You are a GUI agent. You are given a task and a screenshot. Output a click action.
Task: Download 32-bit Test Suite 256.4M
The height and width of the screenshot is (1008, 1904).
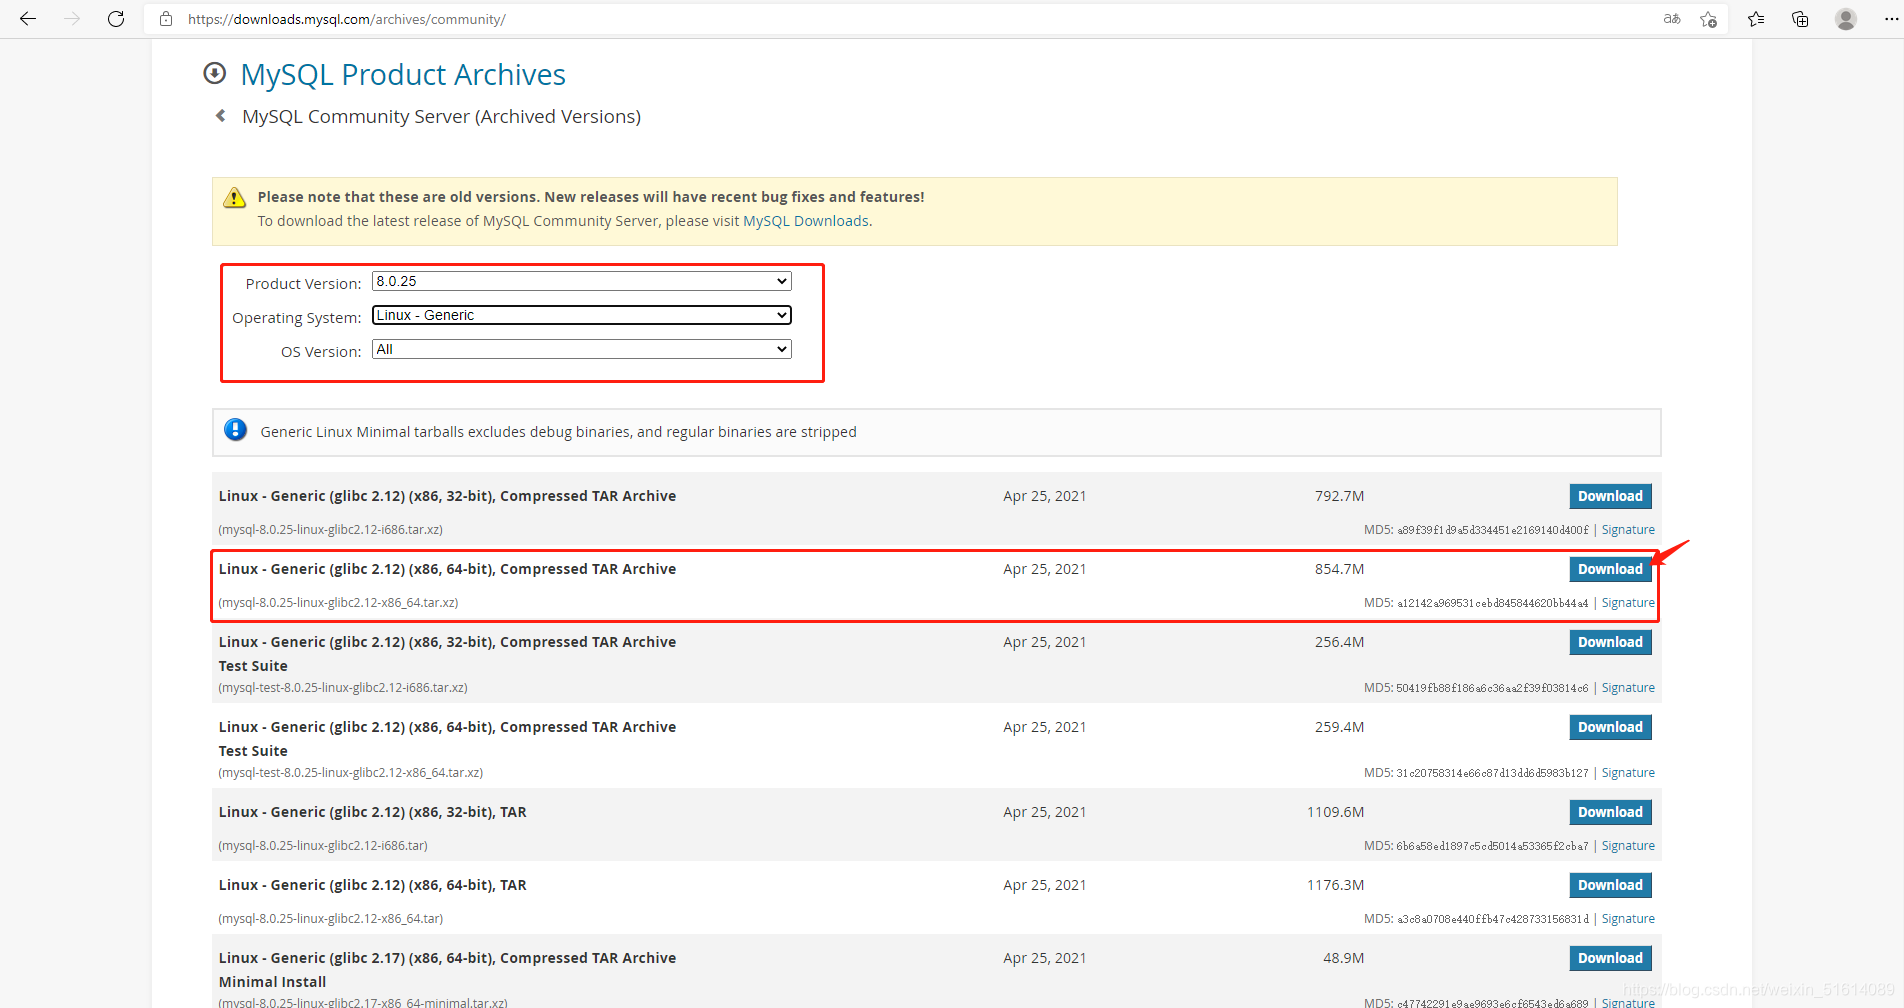[1610, 642]
